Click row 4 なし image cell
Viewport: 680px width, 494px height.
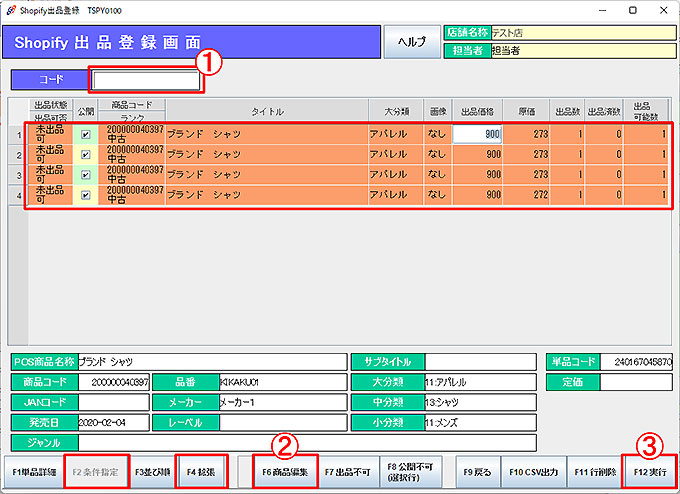438,195
